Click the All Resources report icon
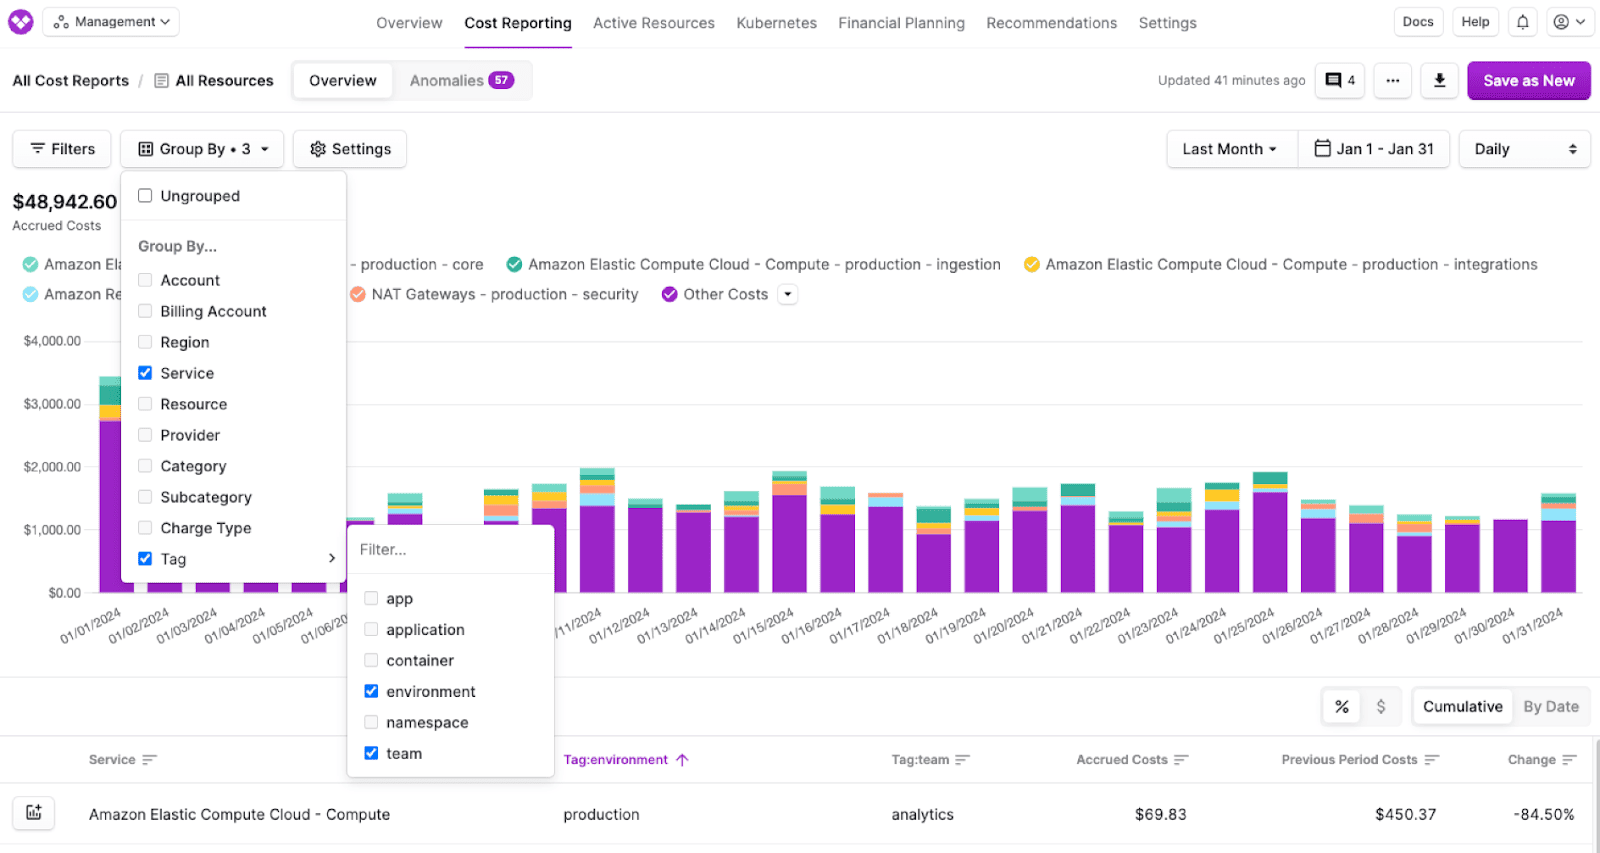This screenshot has width=1600, height=853. click(161, 81)
